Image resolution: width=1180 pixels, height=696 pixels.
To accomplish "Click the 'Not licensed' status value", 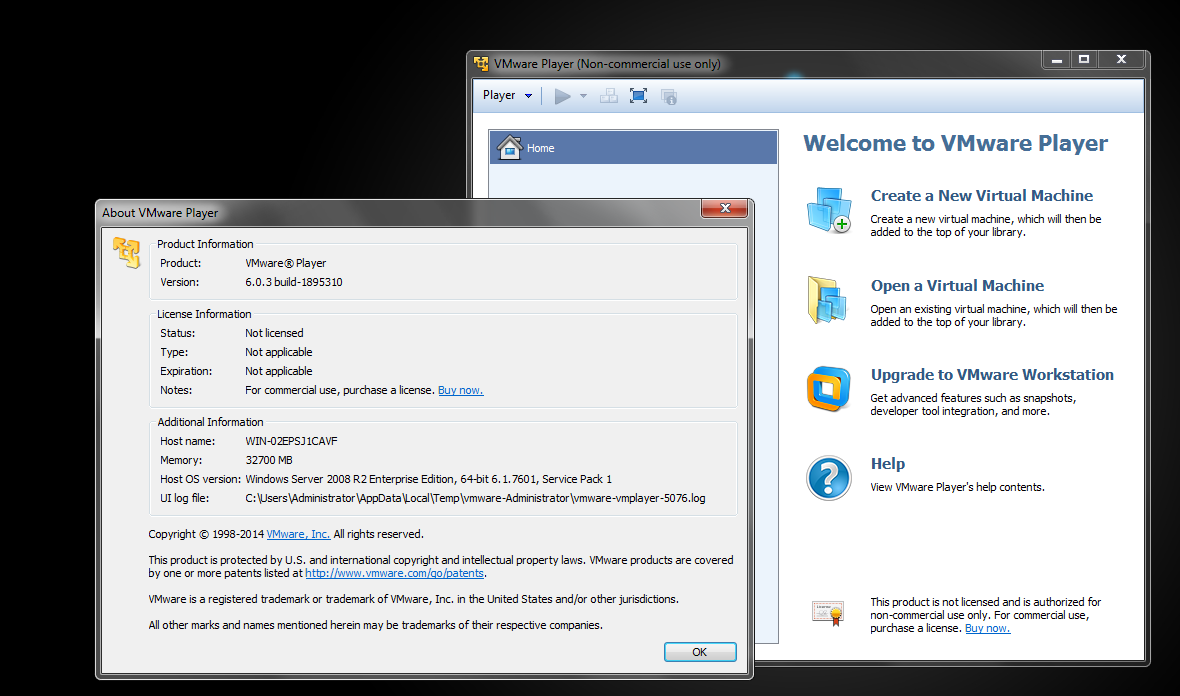I will click(x=274, y=333).
